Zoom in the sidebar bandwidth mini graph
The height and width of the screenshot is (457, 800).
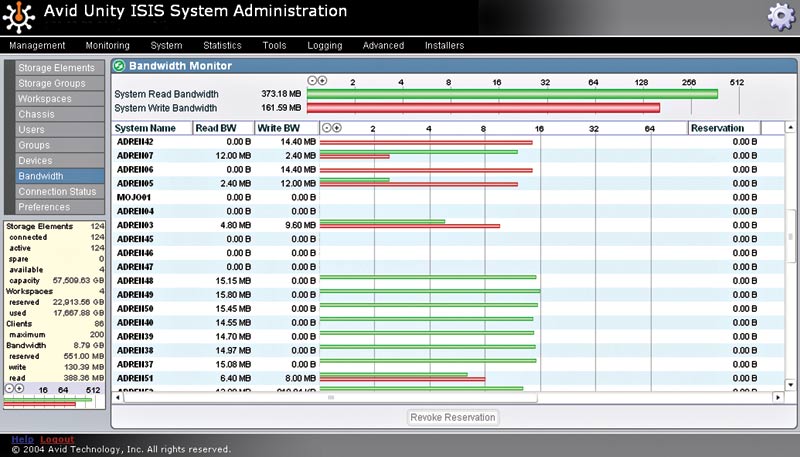(x=19, y=389)
